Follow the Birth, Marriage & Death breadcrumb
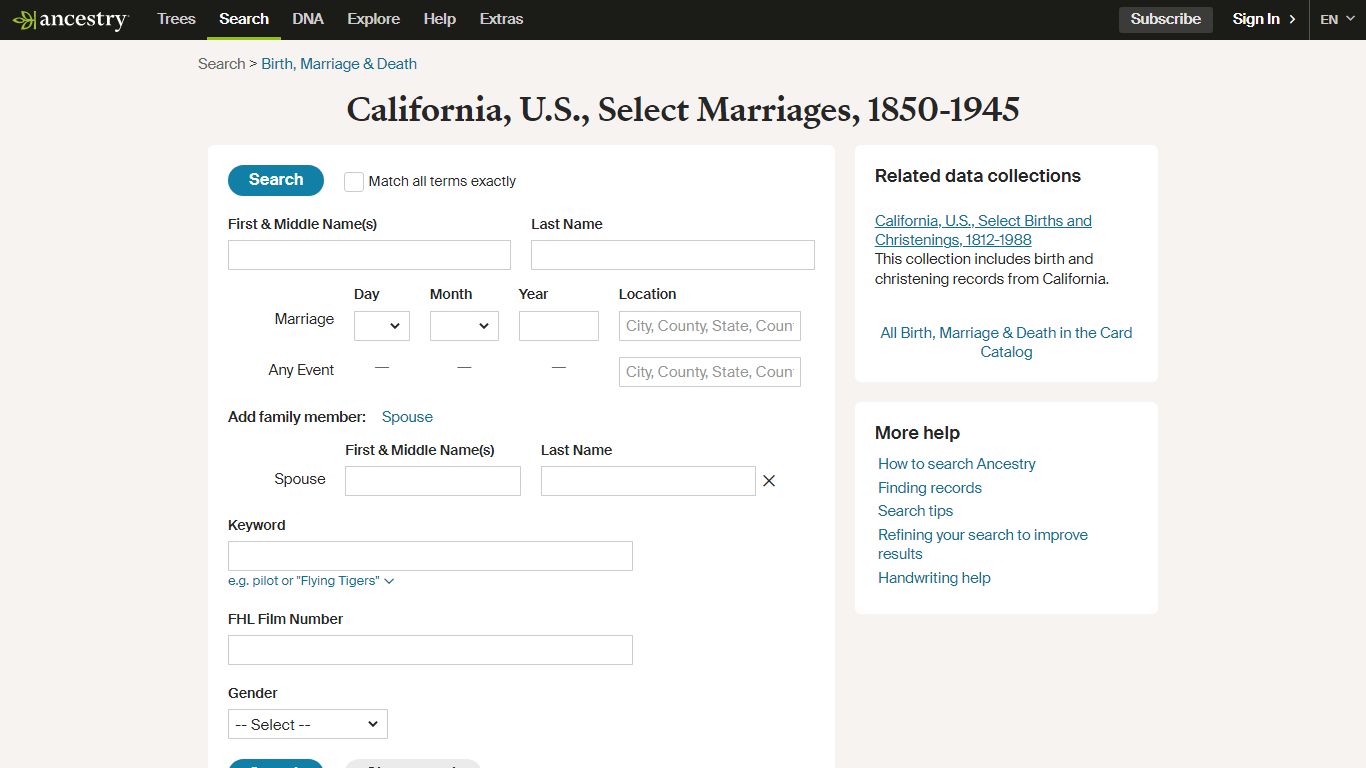1366x768 pixels. coord(339,64)
